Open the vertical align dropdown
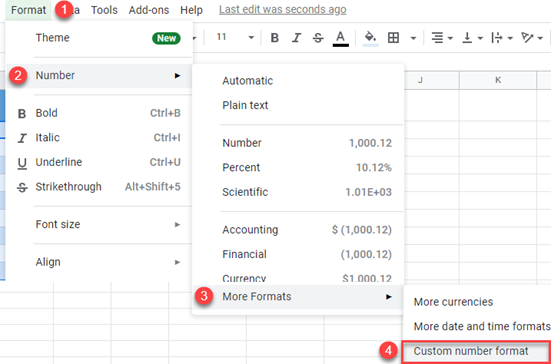 point(472,38)
